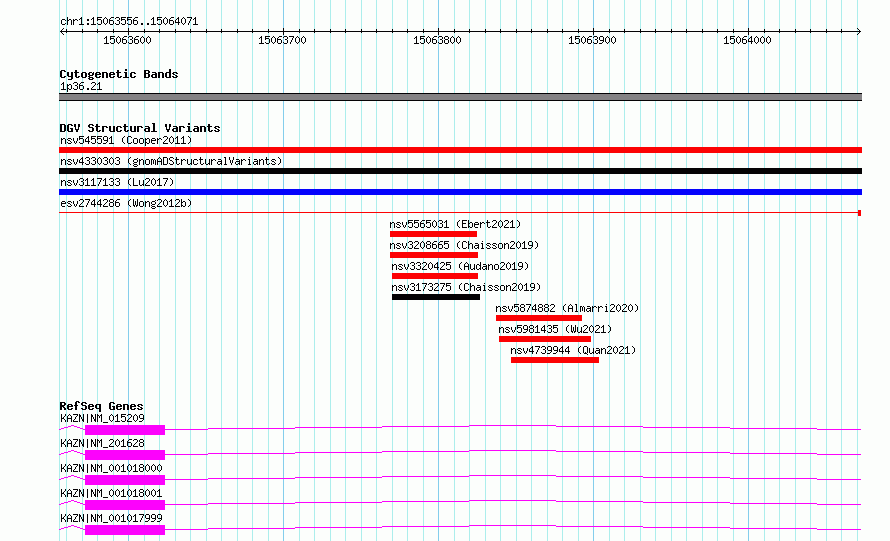890x541 pixels.
Task: Click the 1p36.21 band label
Action: click(x=81, y=86)
